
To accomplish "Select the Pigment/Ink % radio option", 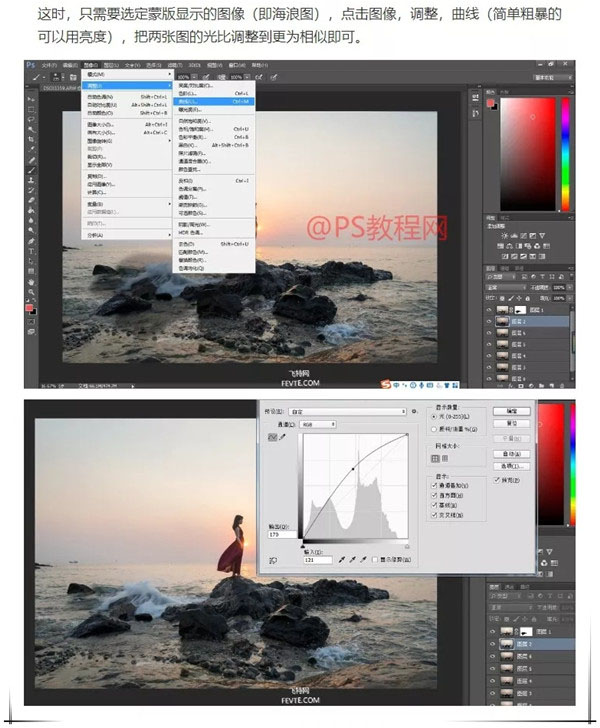I will [434, 429].
